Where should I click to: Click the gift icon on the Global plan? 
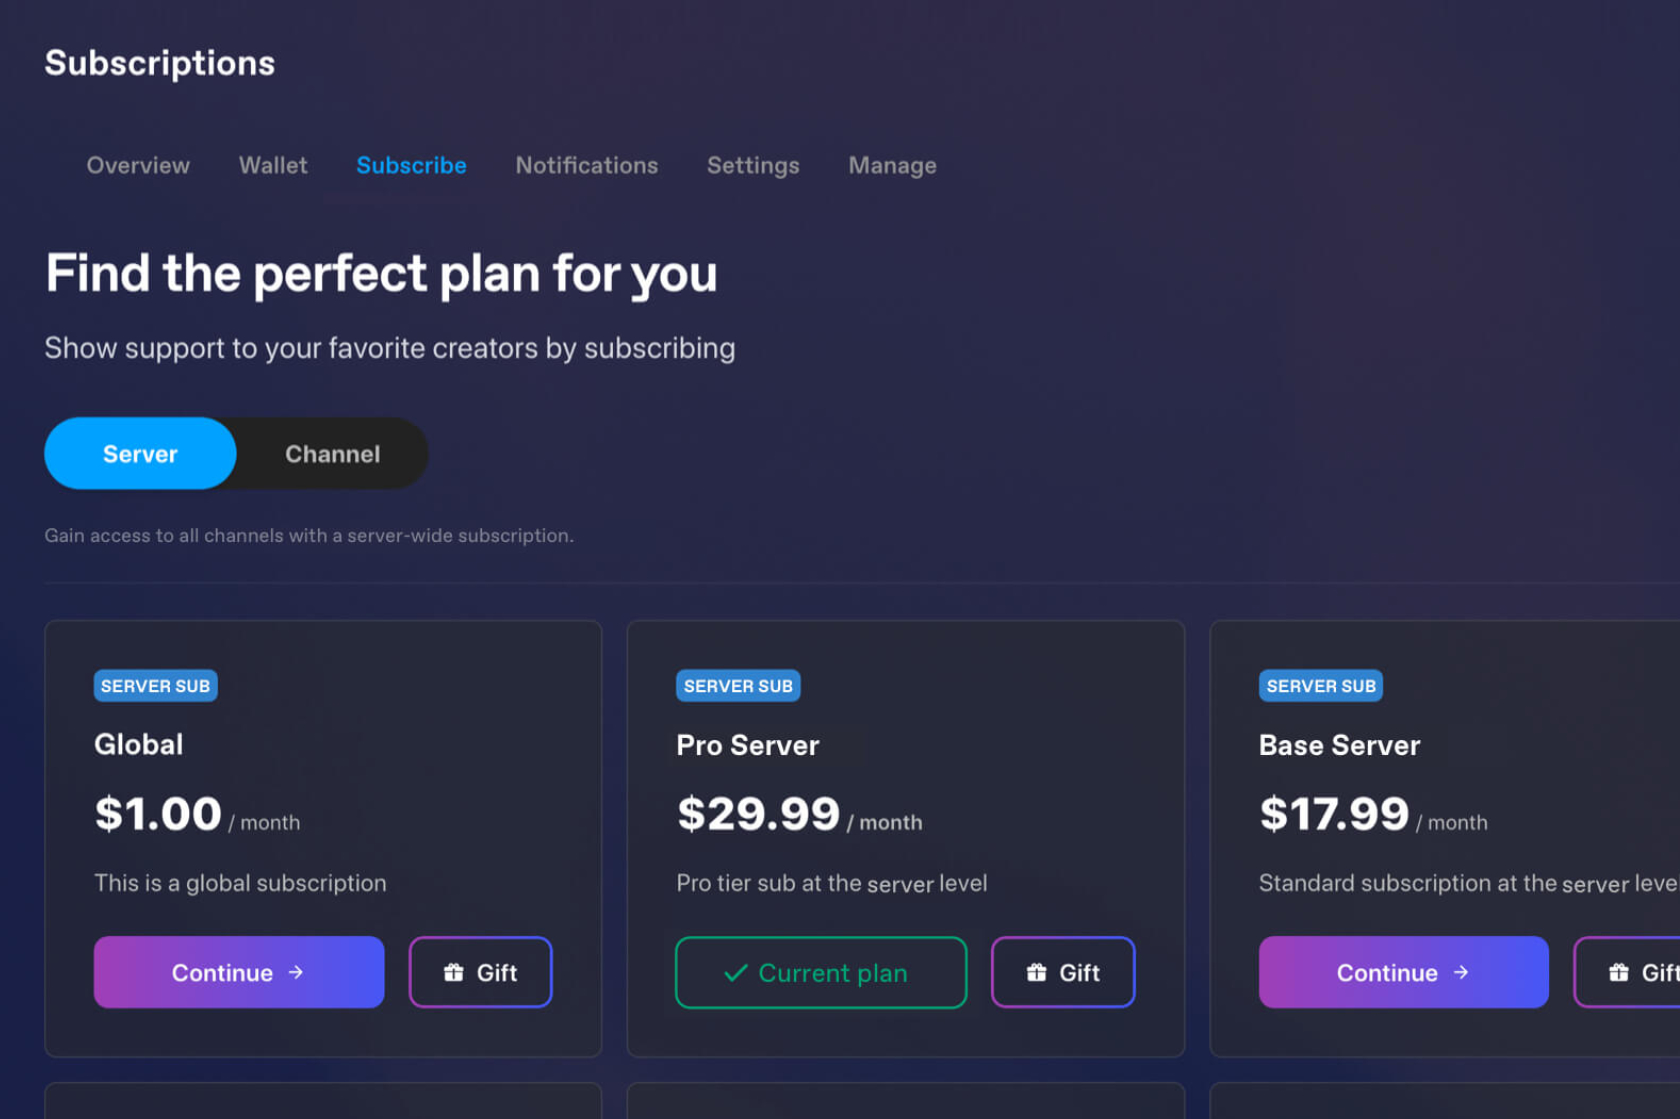454,972
